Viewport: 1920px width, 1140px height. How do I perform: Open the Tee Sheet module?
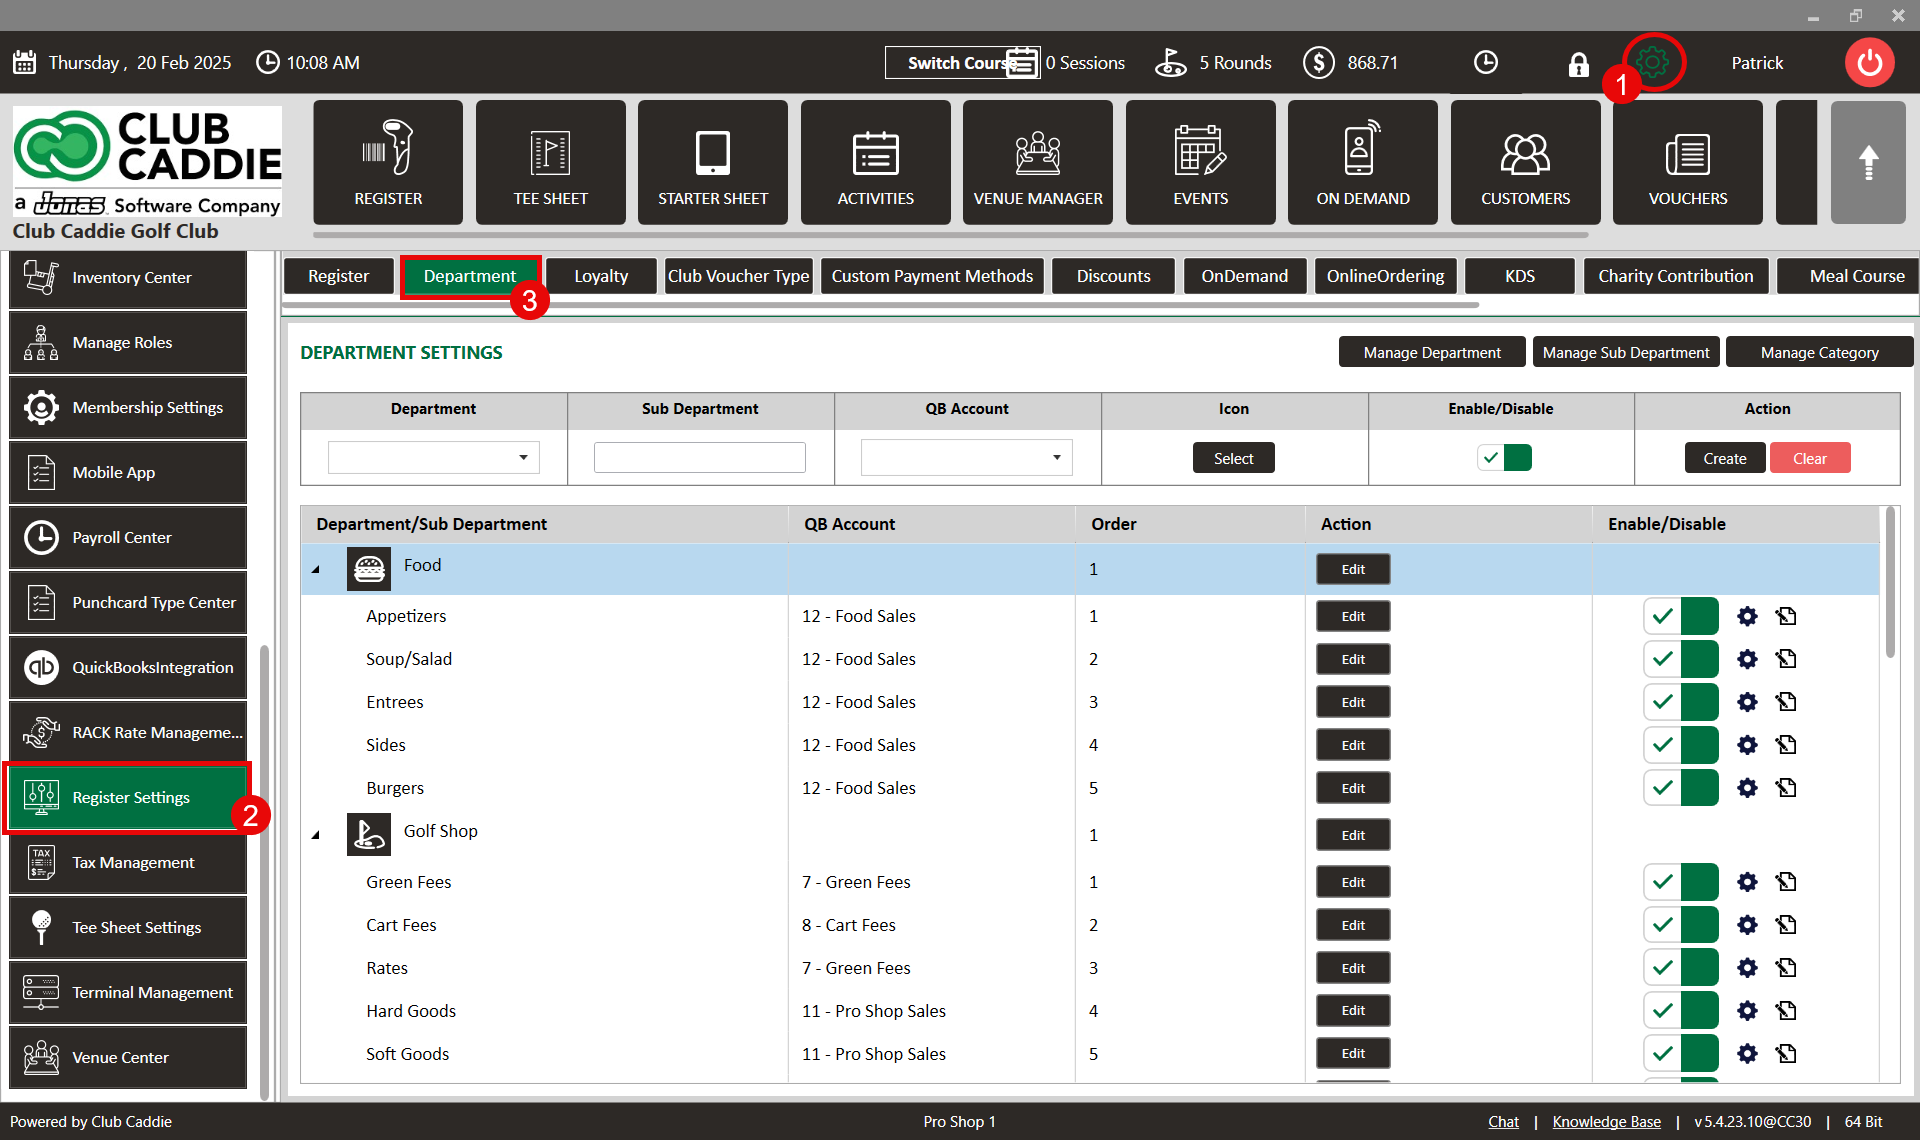tap(551, 162)
